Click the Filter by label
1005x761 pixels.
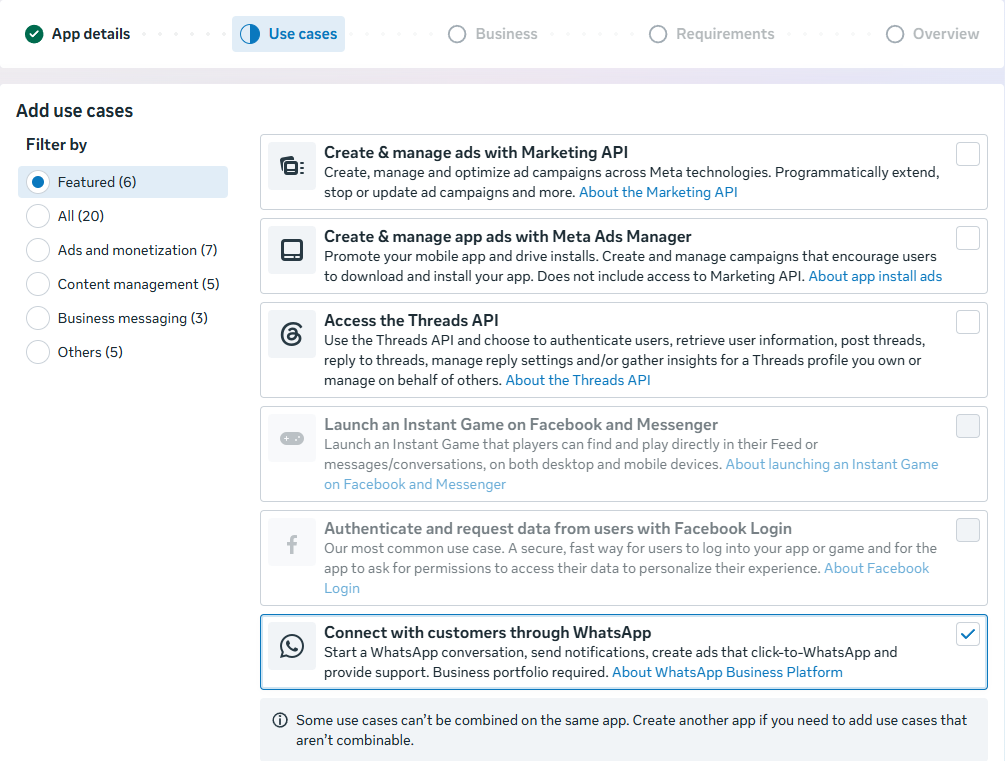pyautogui.click(x=56, y=145)
